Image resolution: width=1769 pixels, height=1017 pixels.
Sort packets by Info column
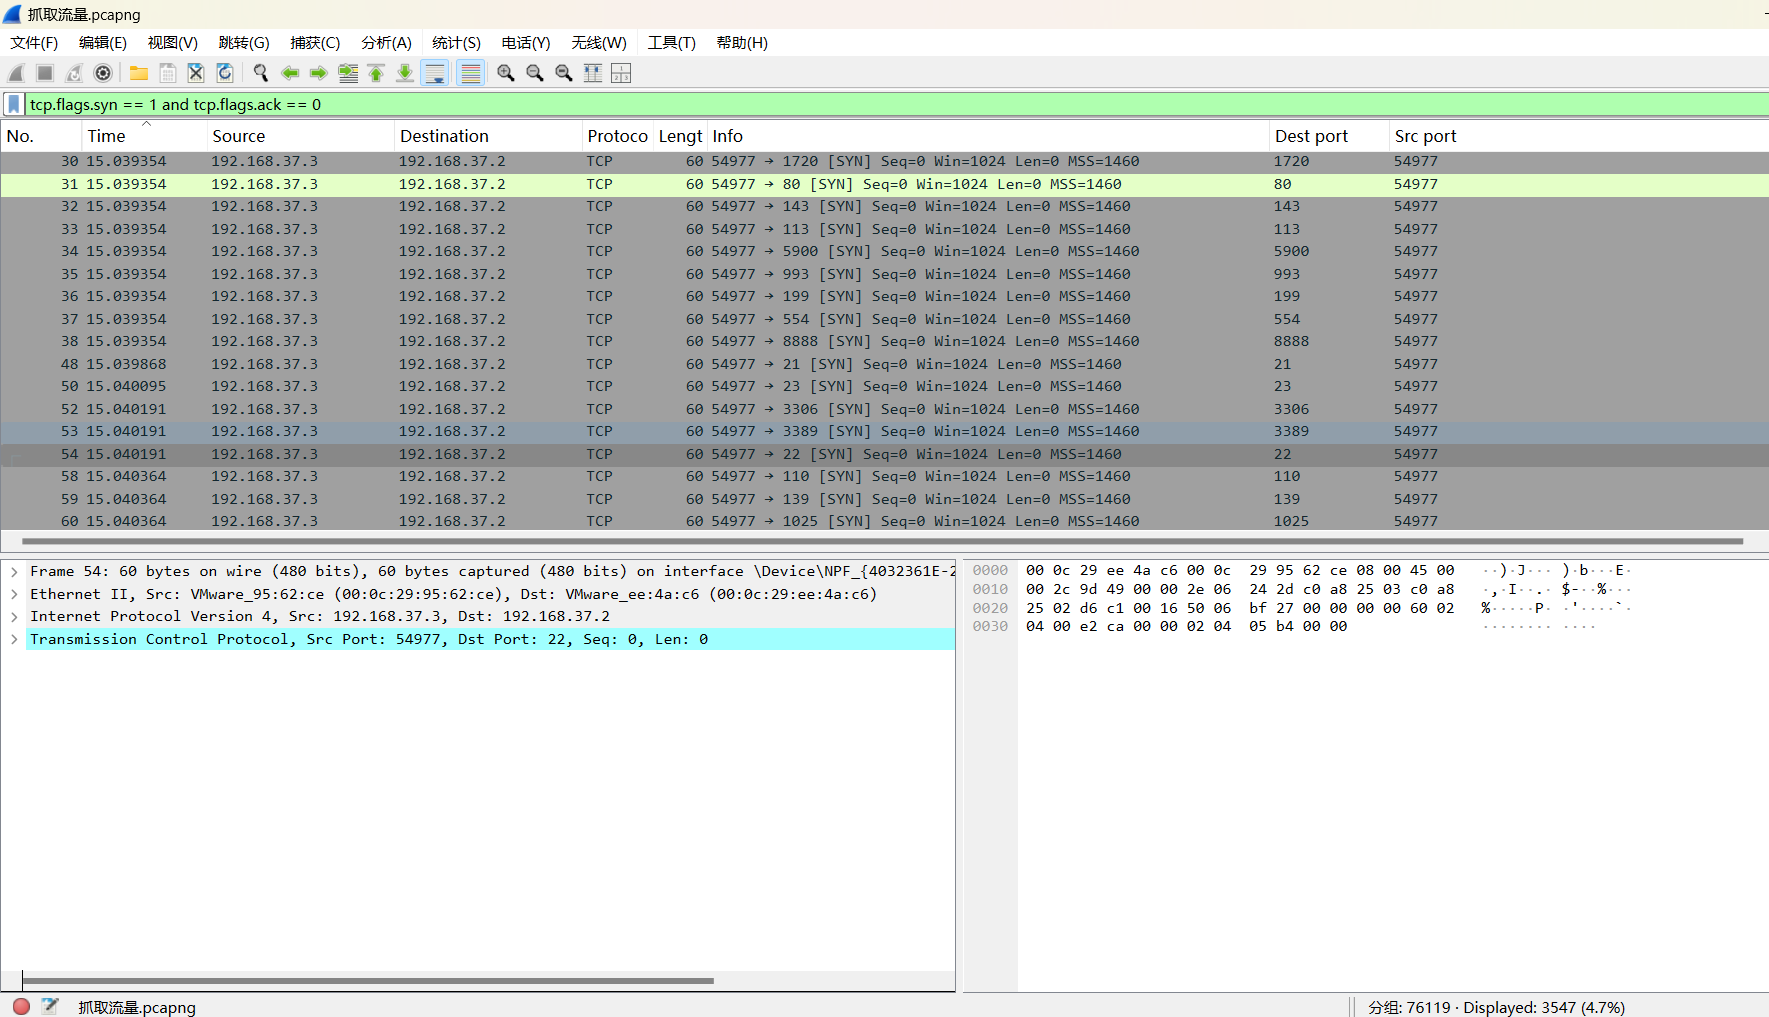coord(988,136)
